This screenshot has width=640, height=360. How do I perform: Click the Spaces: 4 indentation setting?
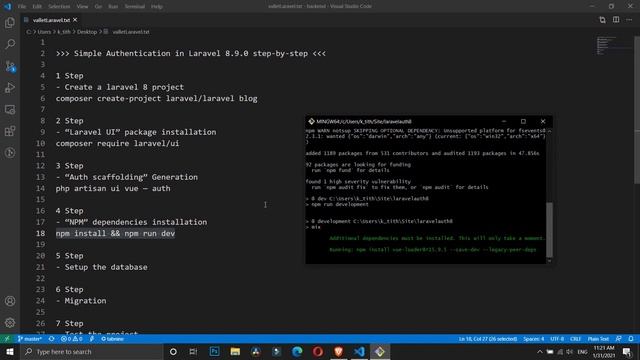[533, 339]
